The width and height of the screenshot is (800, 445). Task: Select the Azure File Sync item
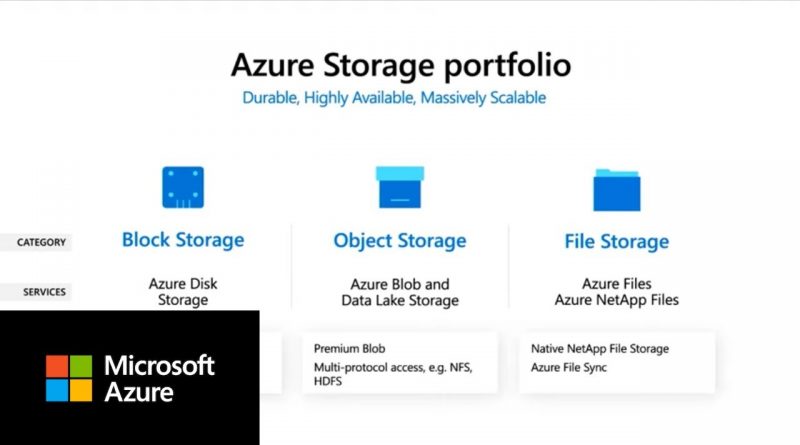point(569,367)
